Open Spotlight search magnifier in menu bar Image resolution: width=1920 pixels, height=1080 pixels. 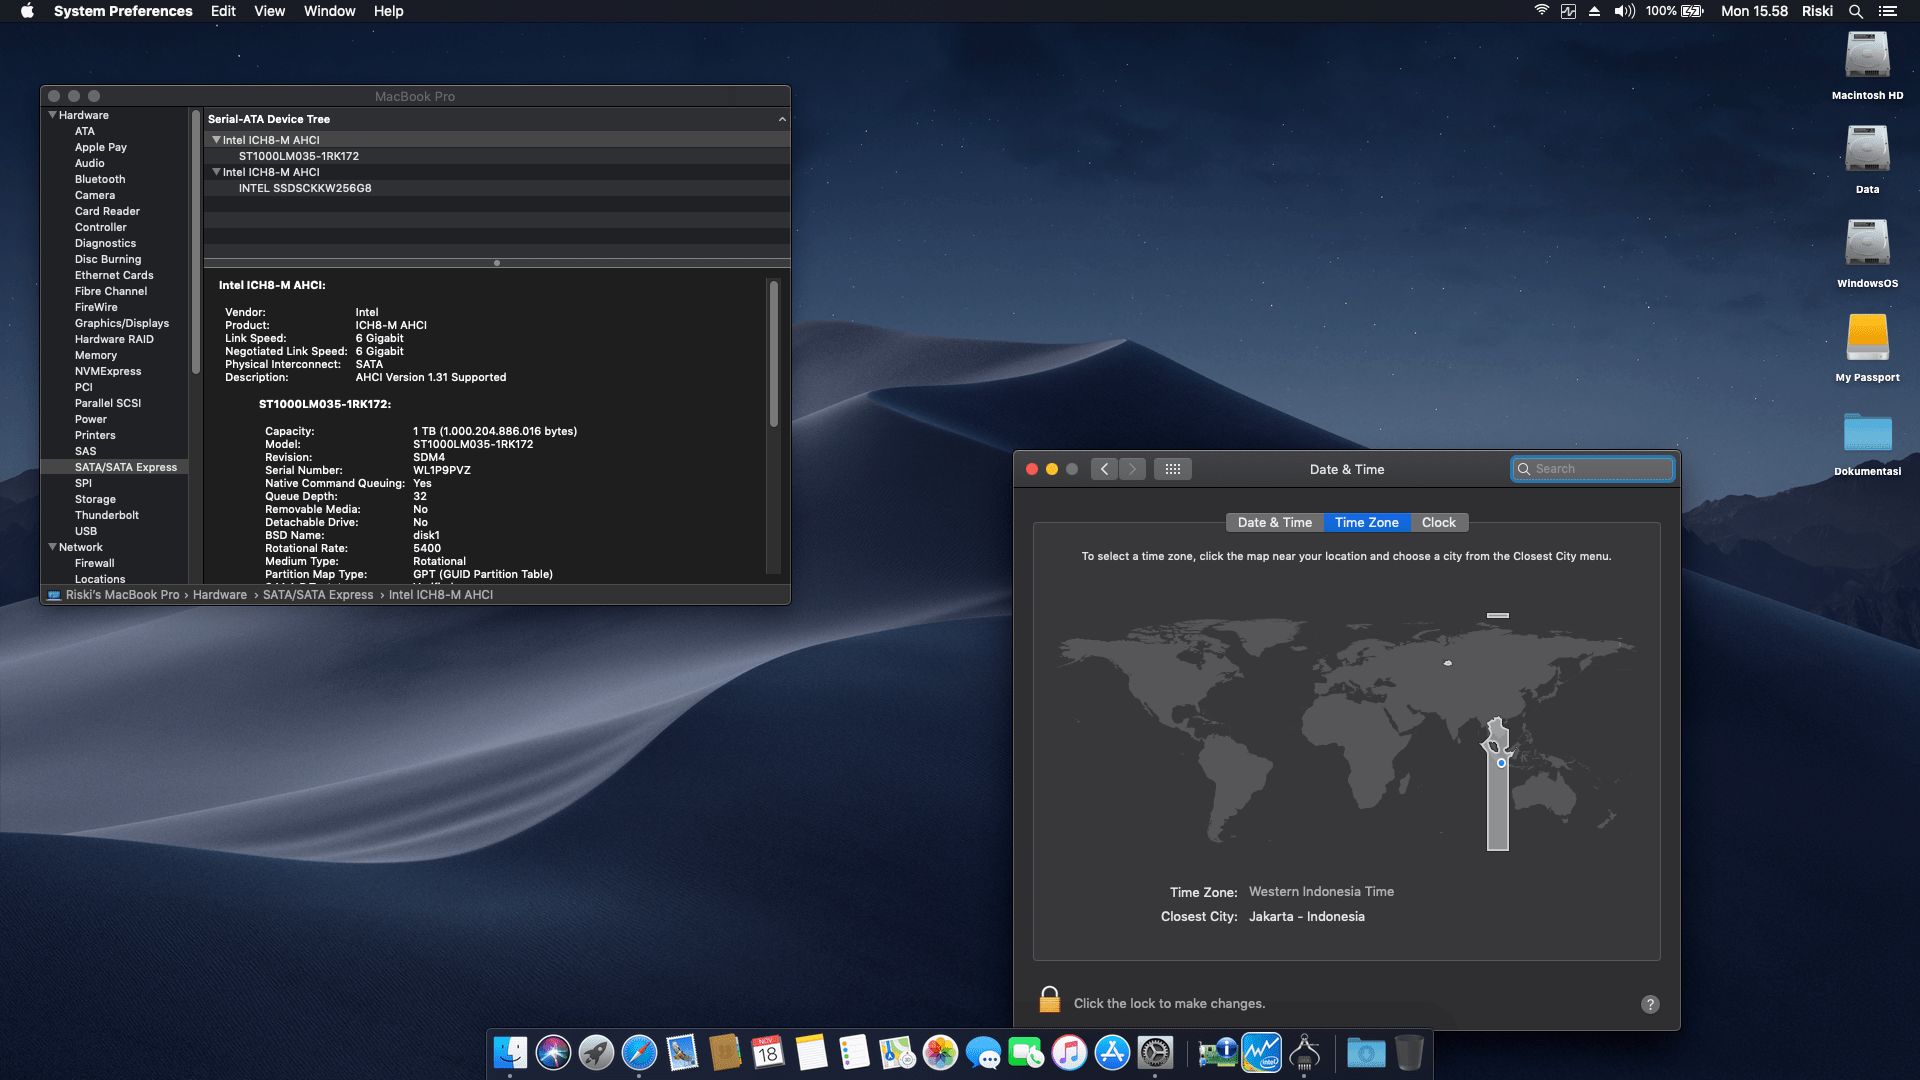(1855, 11)
